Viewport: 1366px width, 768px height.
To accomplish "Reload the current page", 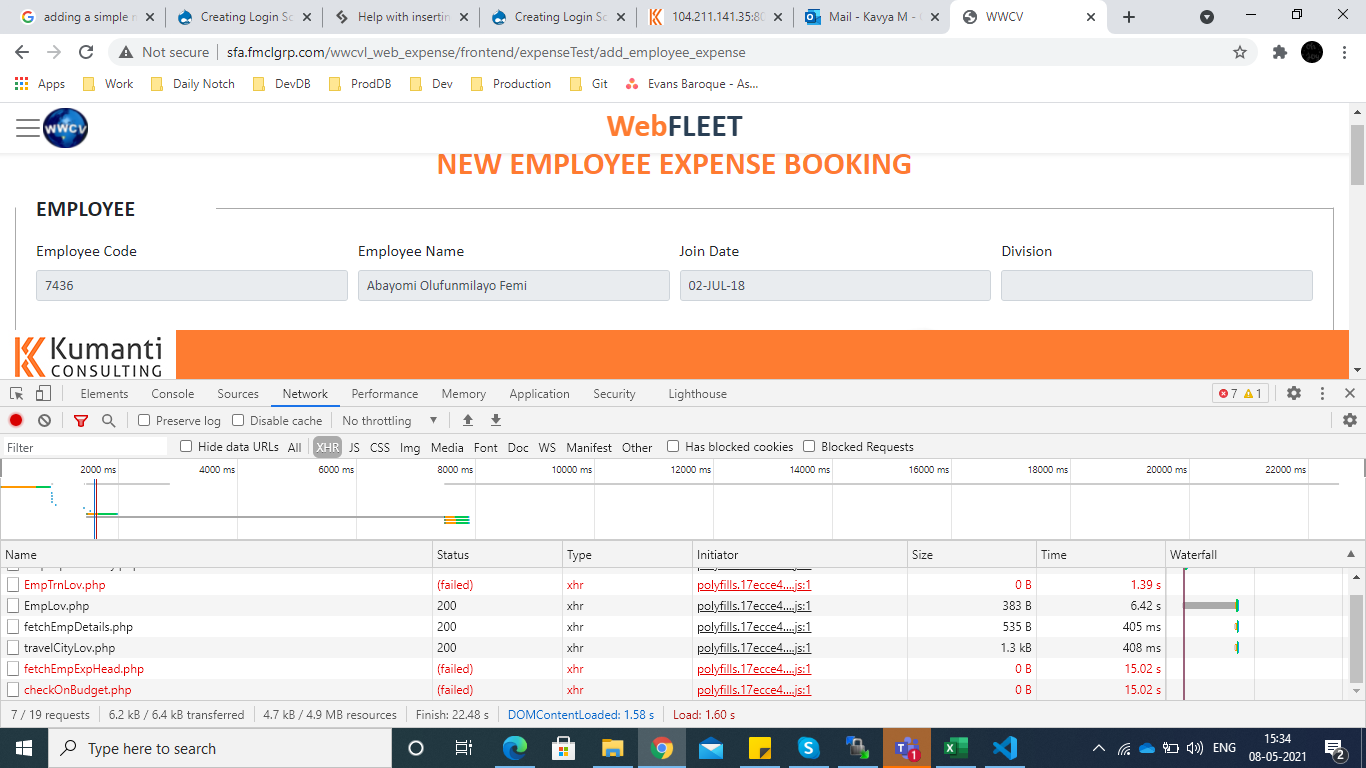I will 86,52.
